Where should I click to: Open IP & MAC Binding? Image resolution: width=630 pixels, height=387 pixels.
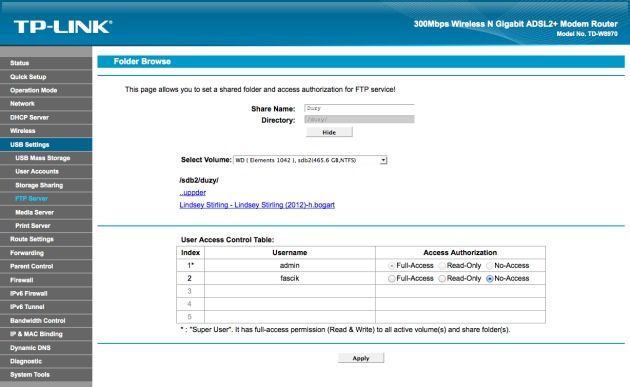(x=46, y=334)
